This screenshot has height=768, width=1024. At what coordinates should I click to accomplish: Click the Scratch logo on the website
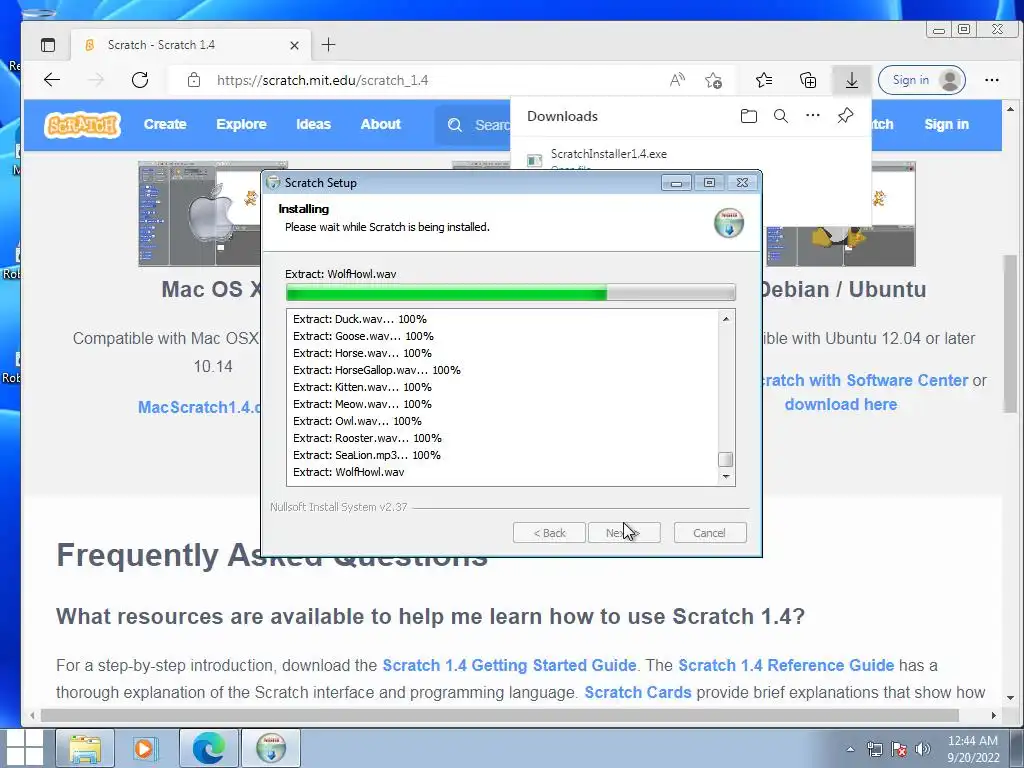82,124
